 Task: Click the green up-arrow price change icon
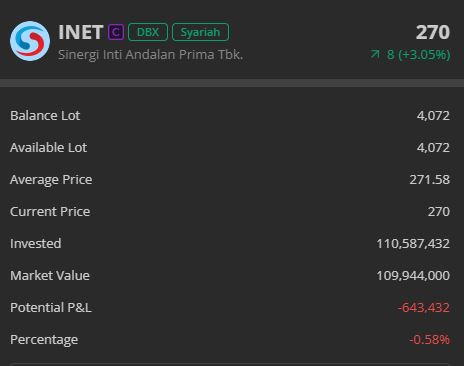tap(375, 54)
